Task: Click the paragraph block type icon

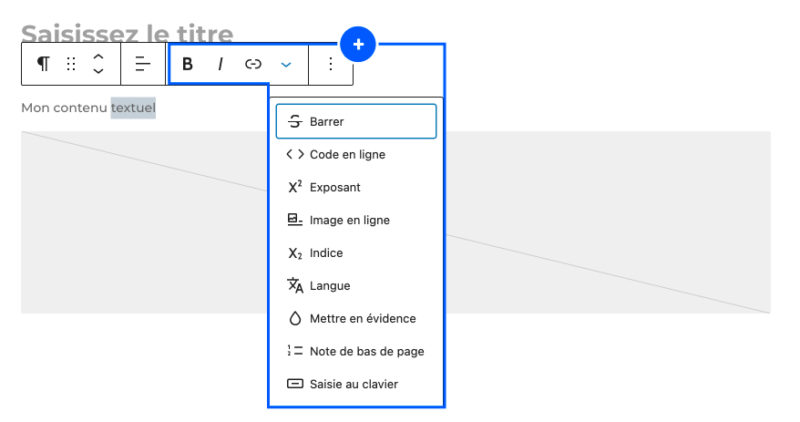Action: (x=43, y=64)
